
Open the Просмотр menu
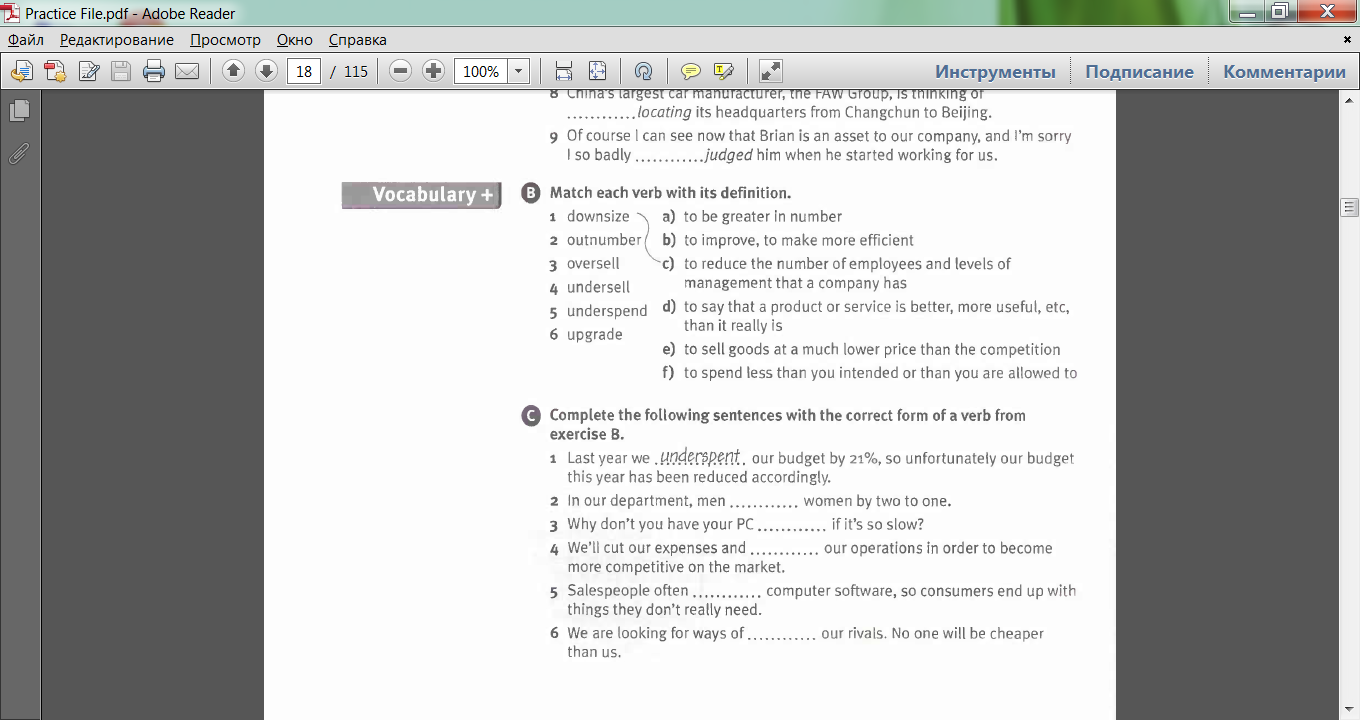[x=225, y=40]
